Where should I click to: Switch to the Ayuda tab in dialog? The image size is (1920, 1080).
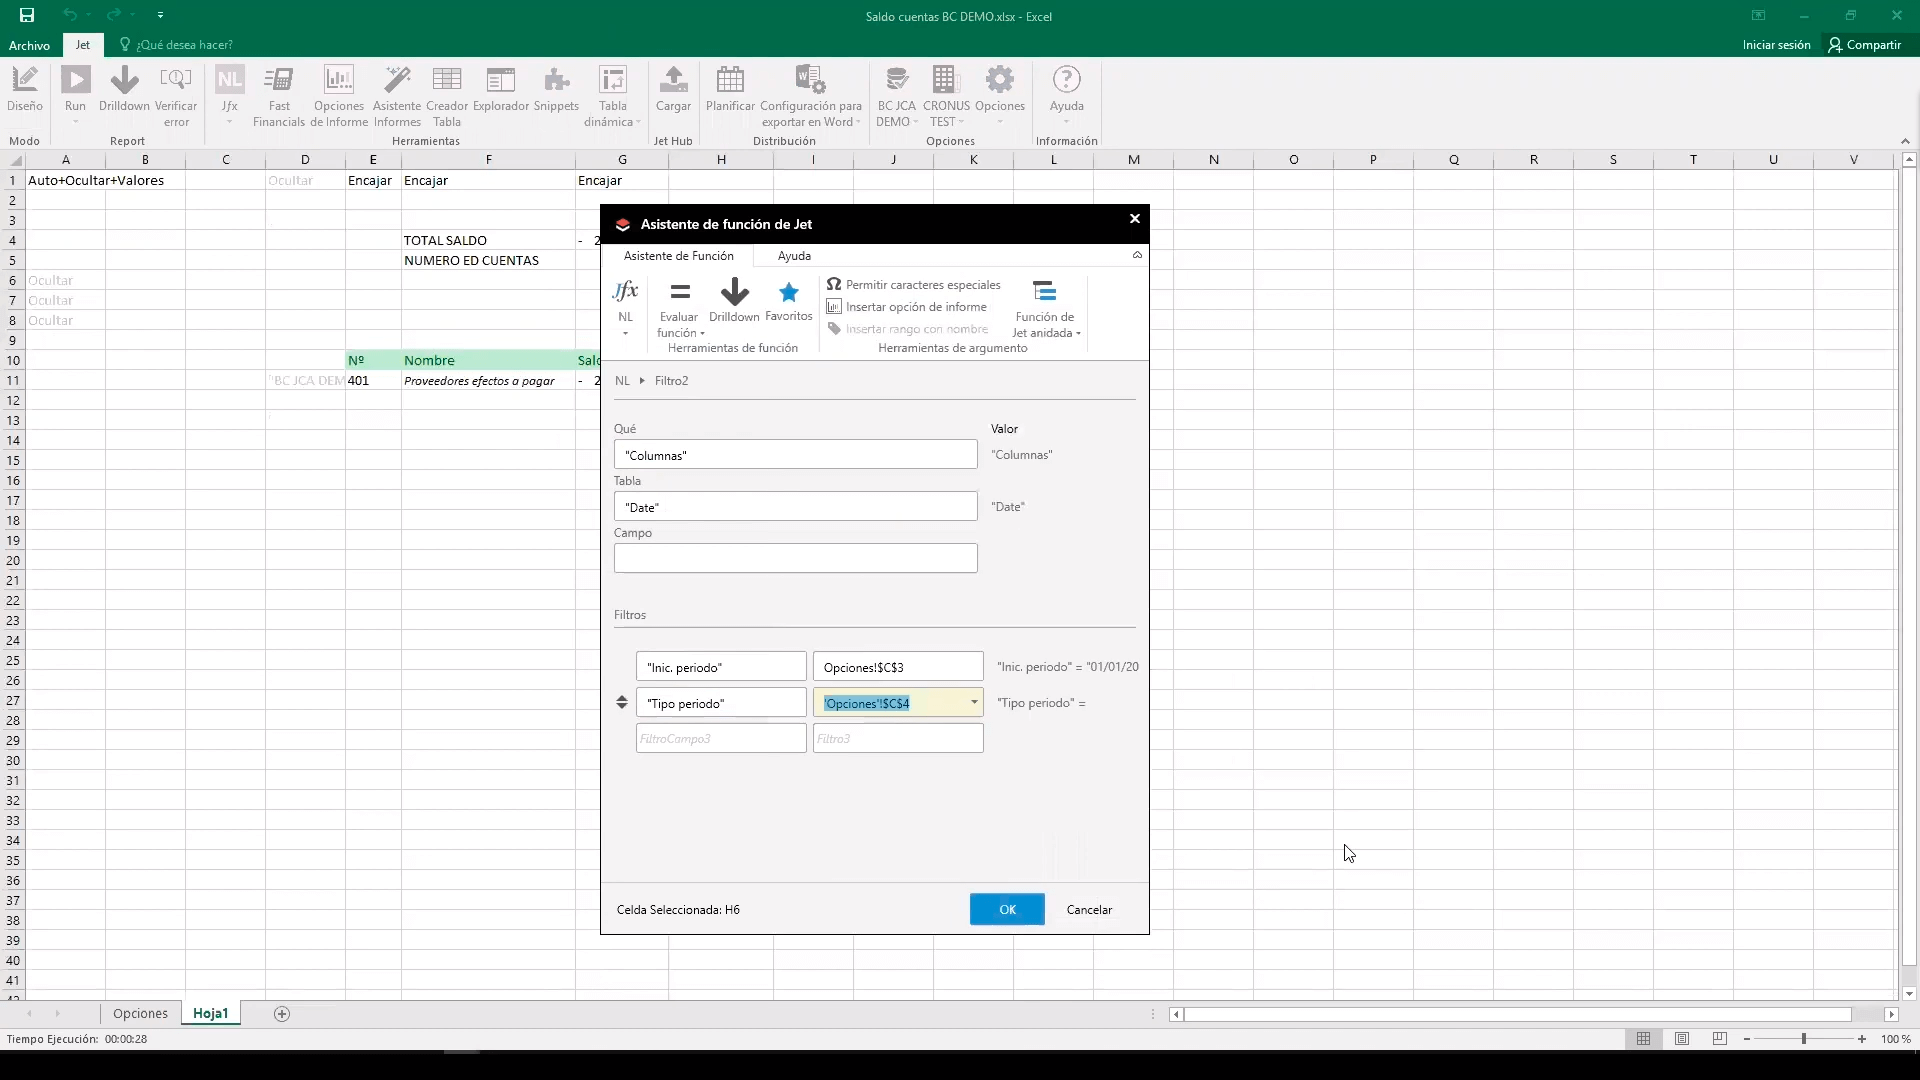pyautogui.click(x=794, y=256)
